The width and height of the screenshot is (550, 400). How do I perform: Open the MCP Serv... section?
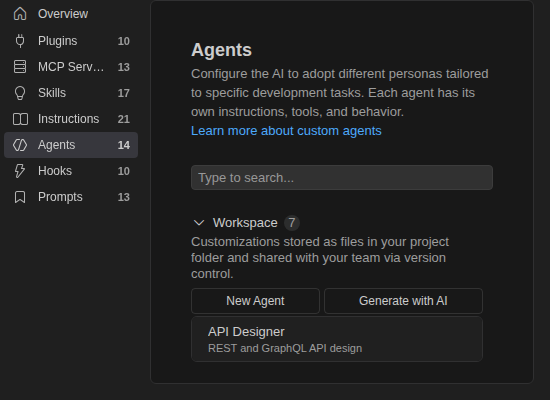point(71,67)
